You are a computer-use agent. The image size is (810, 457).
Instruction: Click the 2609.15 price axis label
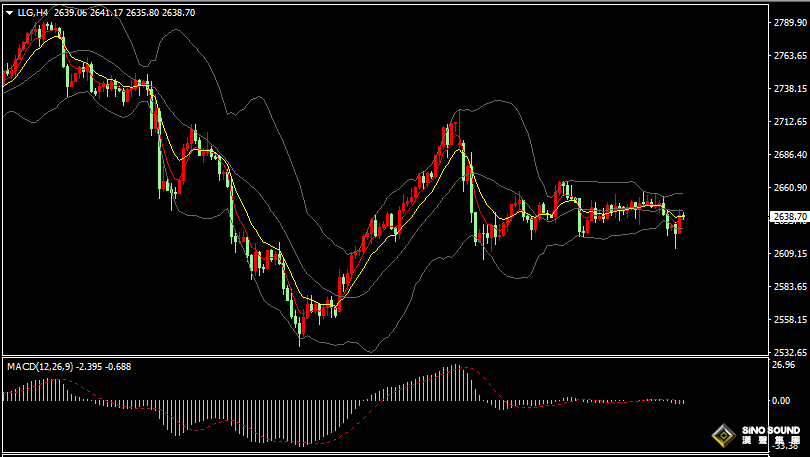pyautogui.click(x=790, y=253)
